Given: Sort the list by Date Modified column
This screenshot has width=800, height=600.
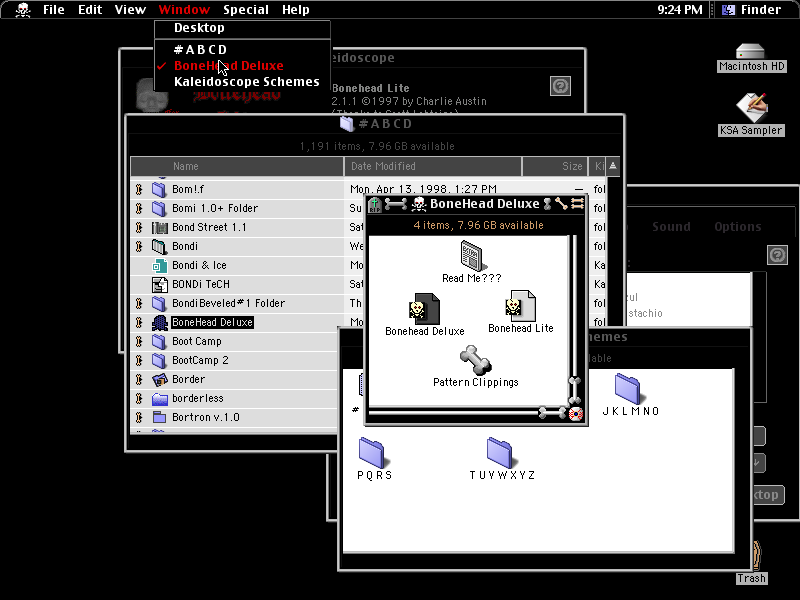Looking at the screenshot, I should point(433,166).
